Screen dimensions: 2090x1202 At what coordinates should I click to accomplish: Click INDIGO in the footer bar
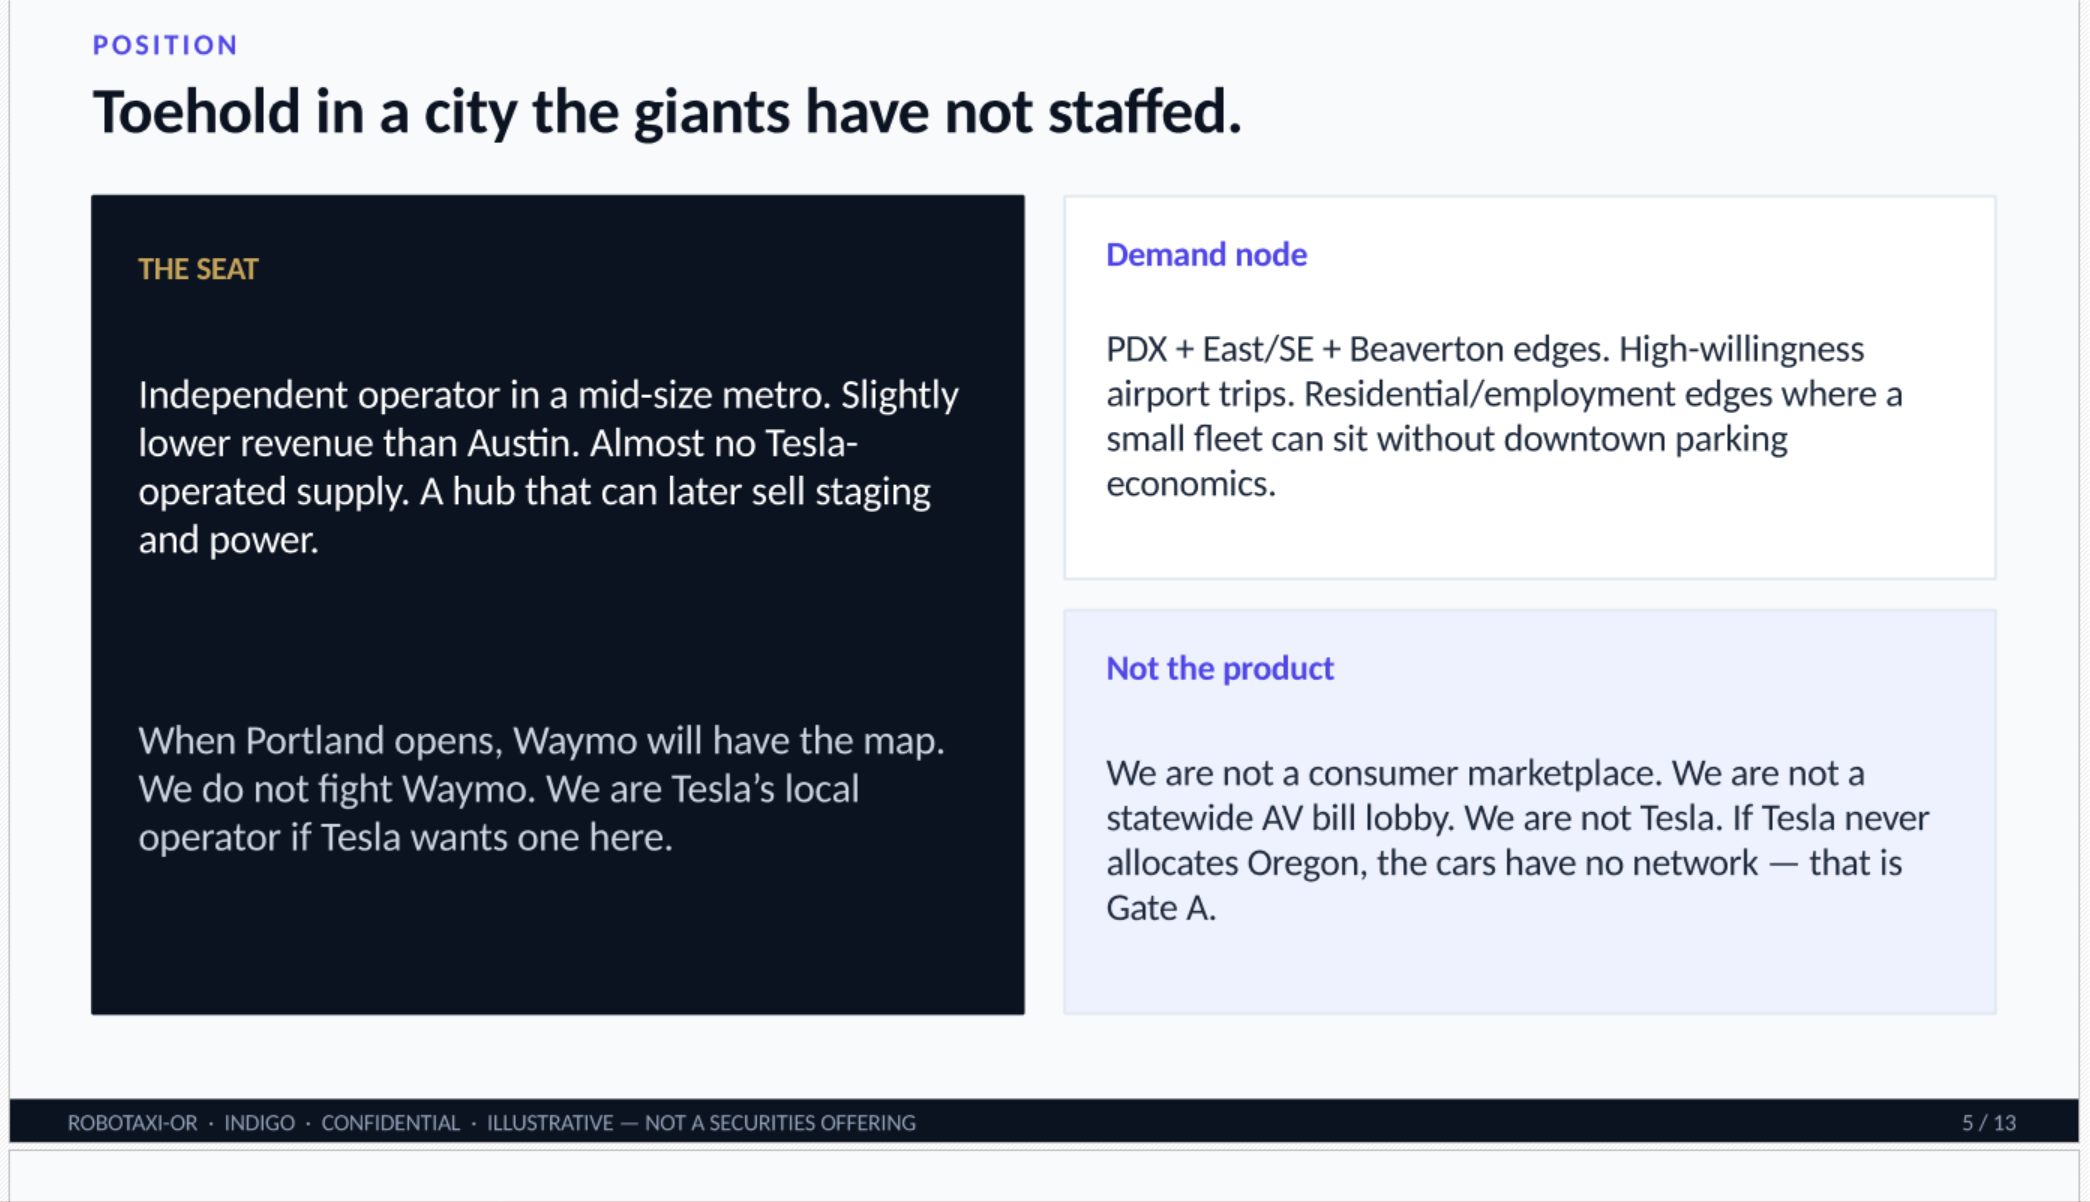coord(259,1123)
